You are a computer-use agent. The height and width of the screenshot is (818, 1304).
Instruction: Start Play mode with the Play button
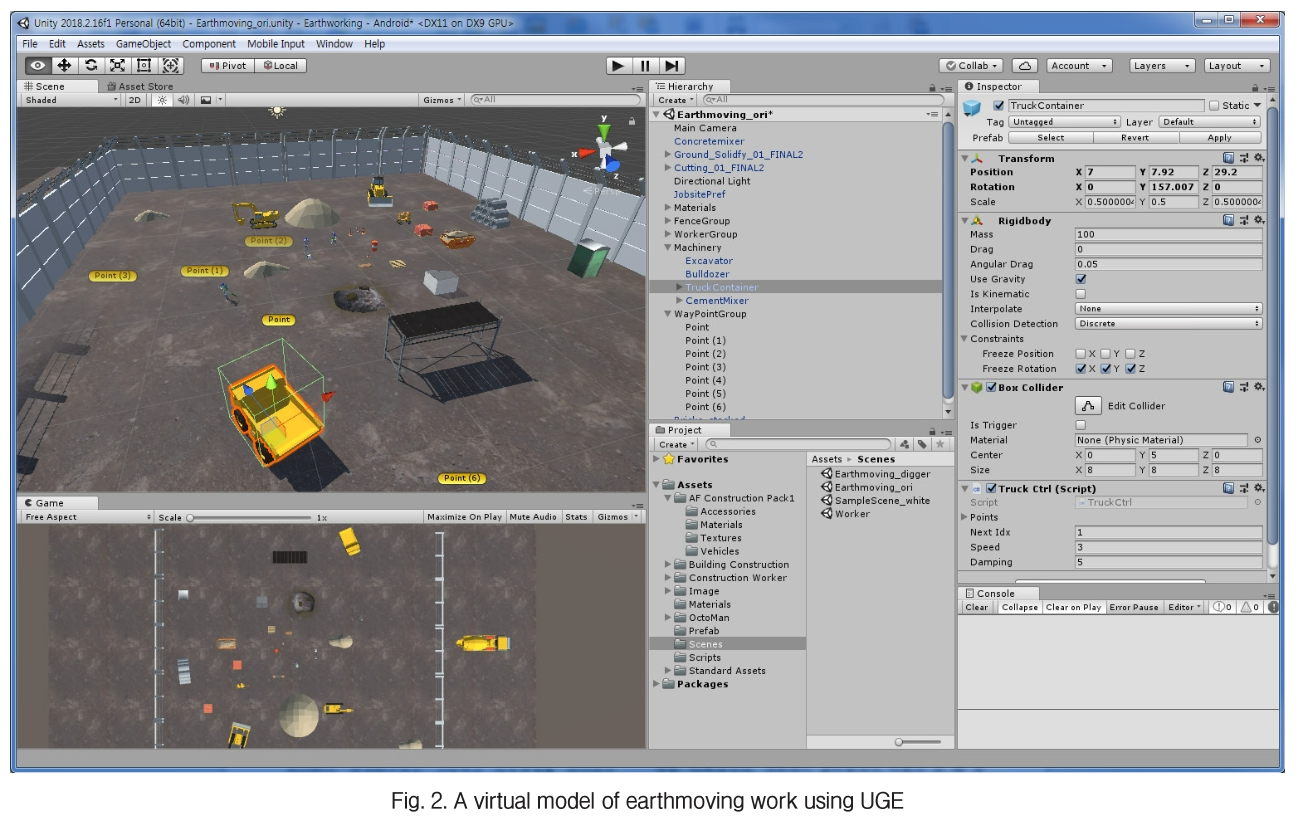[x=619, y=65]
